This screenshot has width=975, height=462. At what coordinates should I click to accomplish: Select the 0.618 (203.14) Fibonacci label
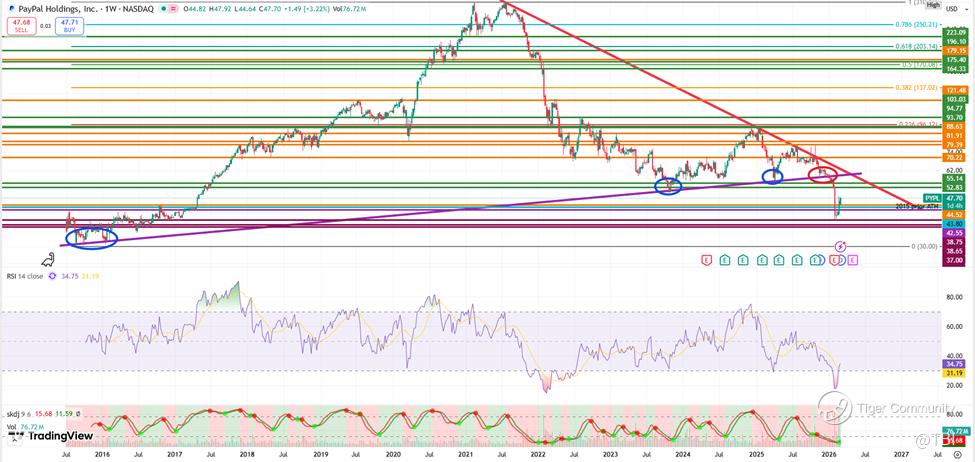pos(917,46)
